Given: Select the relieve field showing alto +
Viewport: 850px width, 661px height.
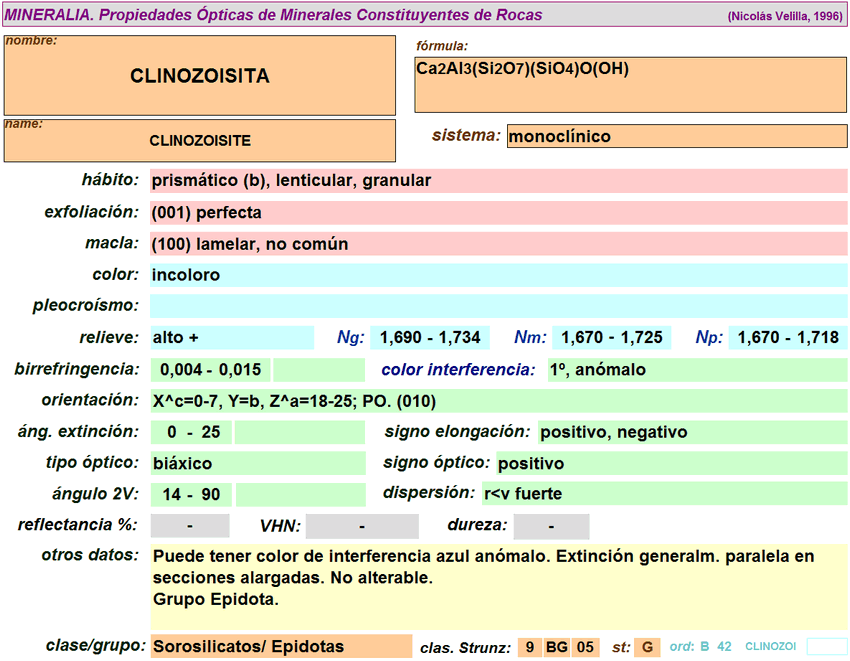Looking at the screenshot, I should pyautogui.click(x=231, y=338).
